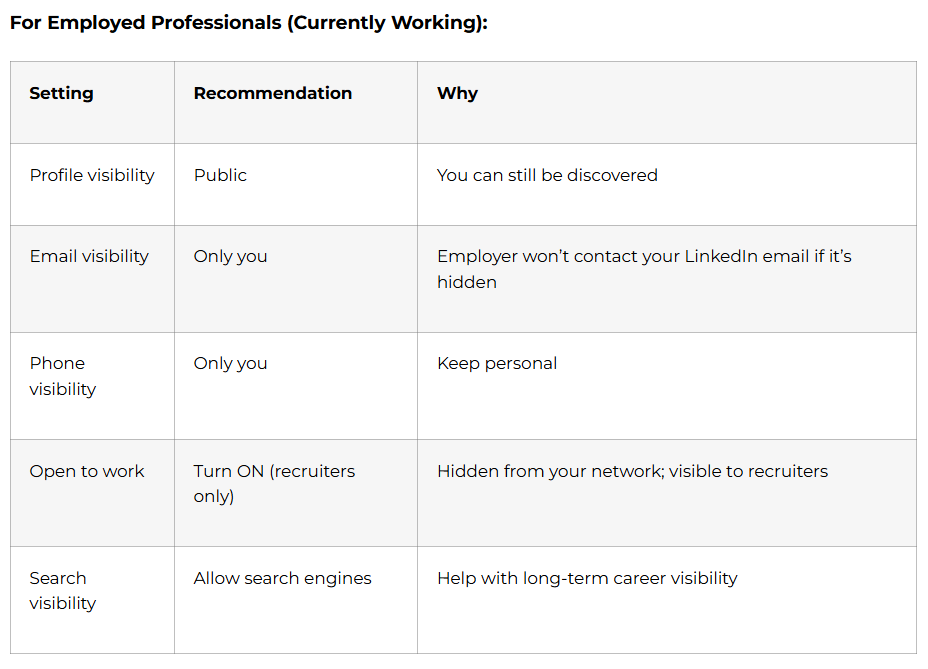The image size is (928, 669).
Task: Select the 'Search visibility' setting cell
Action: [62, 590]
